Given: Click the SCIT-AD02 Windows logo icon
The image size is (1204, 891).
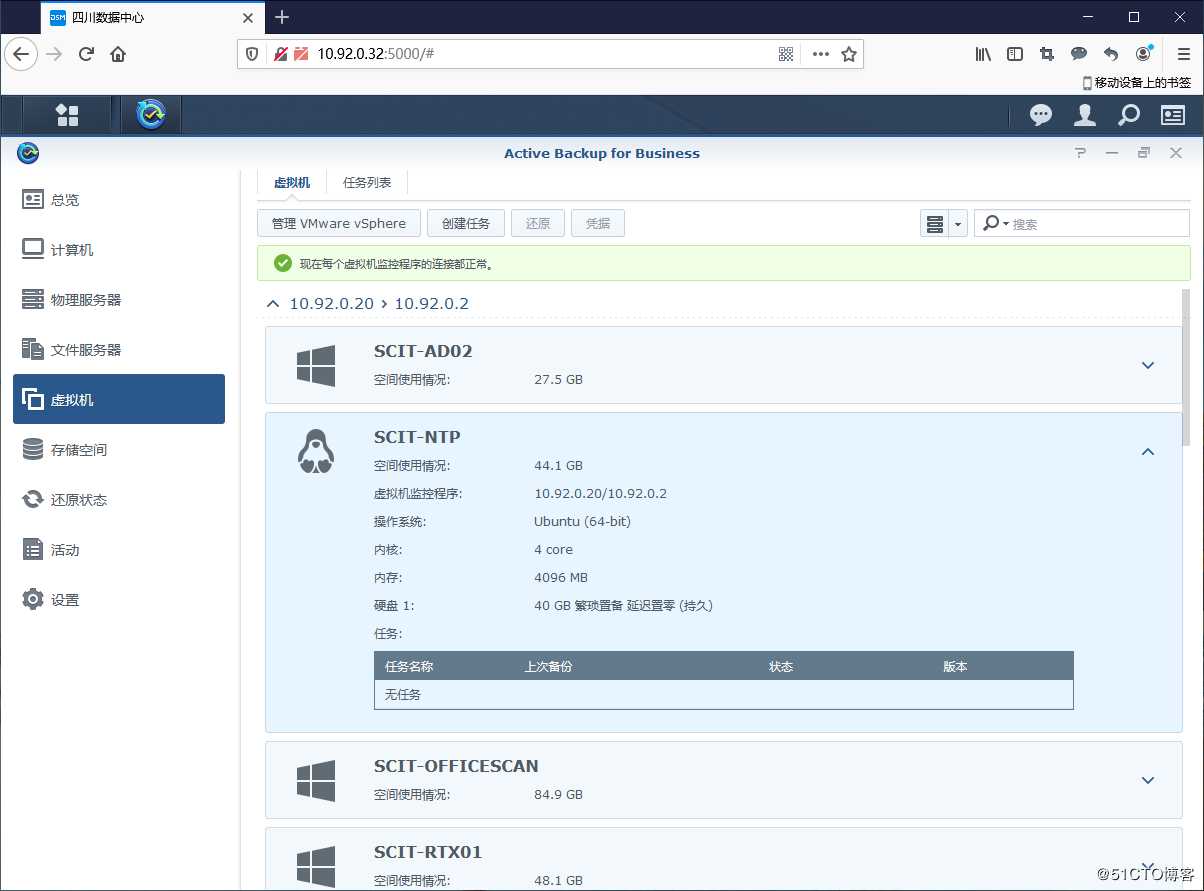Looking at the screenshot, I should point(316,366).
